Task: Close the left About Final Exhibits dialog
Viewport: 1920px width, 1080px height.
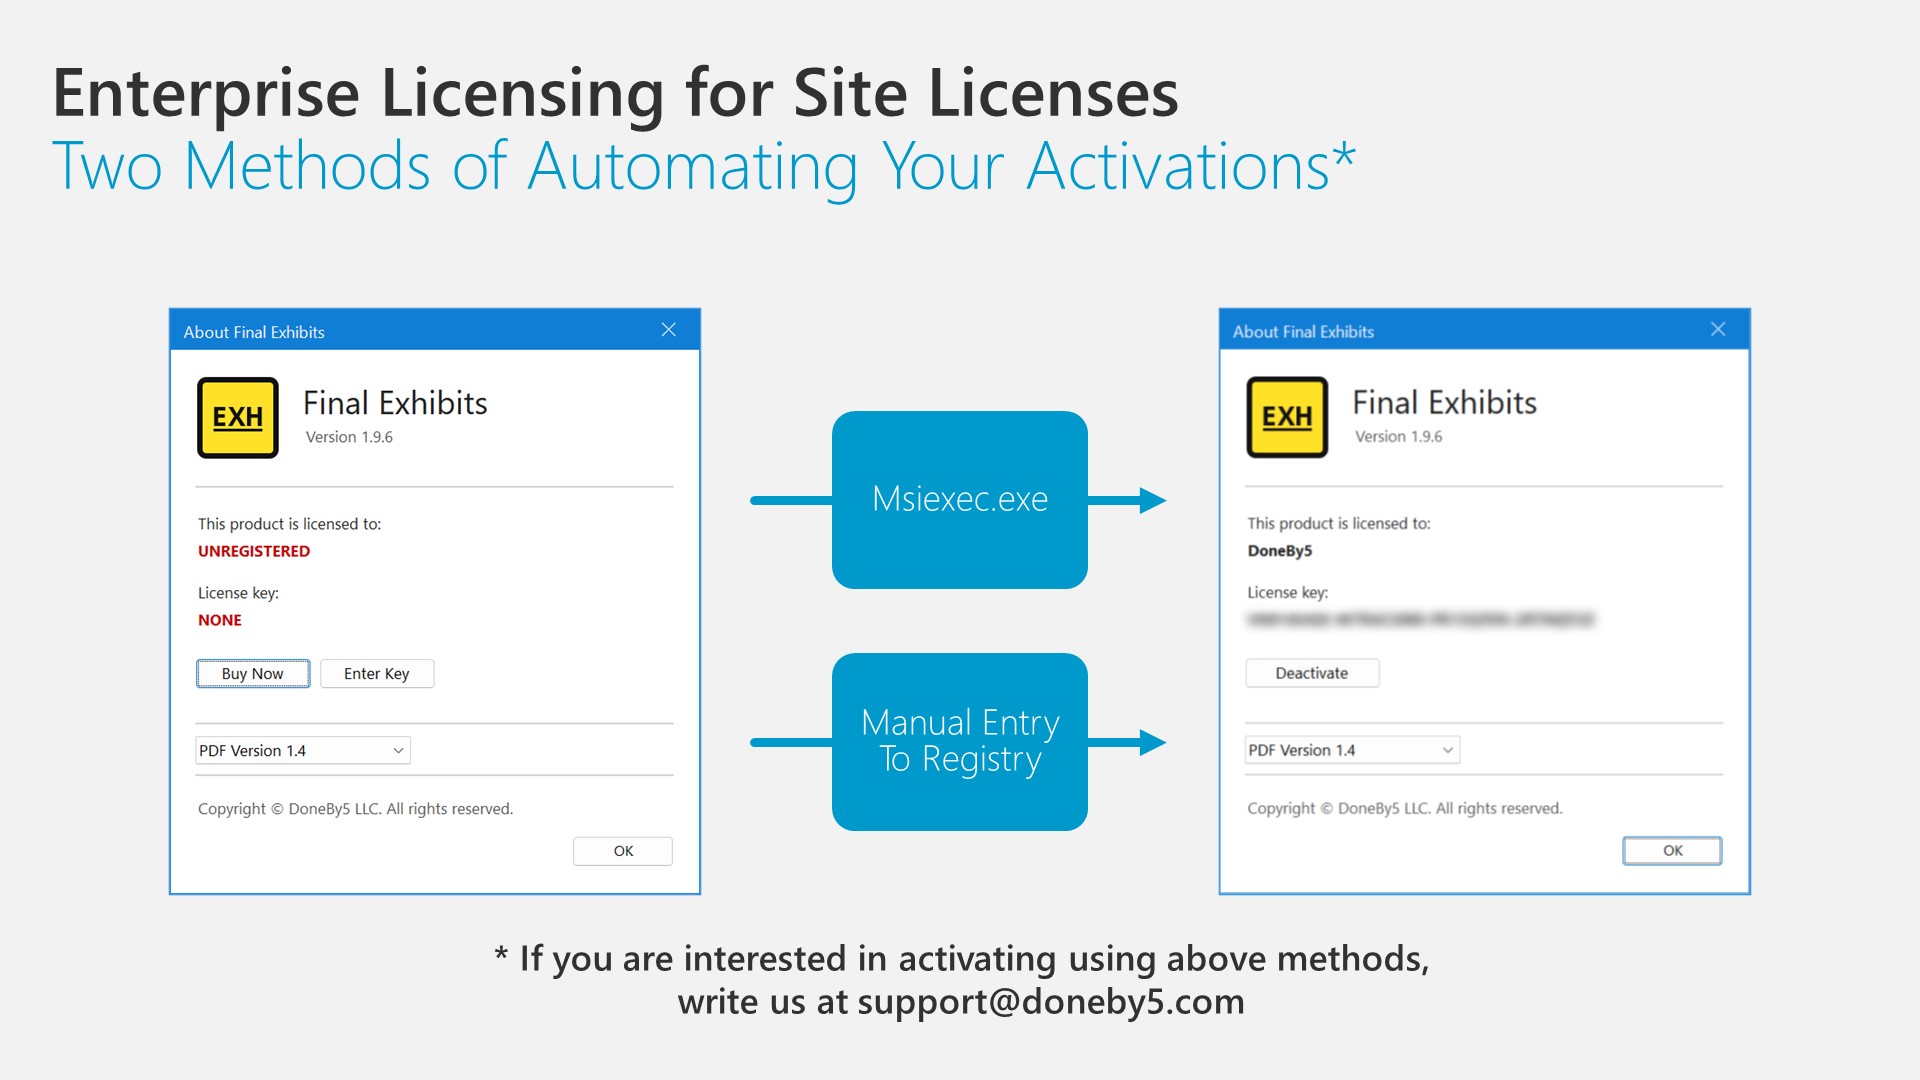Action: (669, 330)
